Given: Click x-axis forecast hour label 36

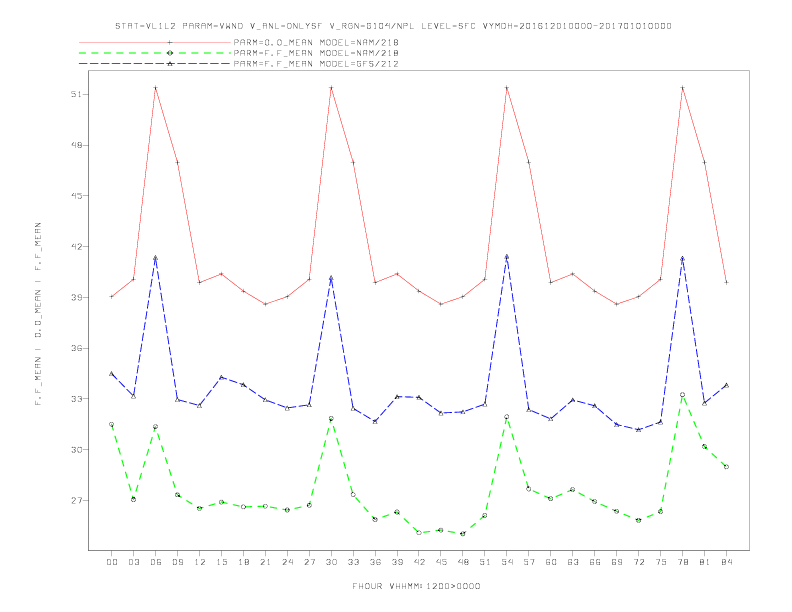Looking at the screenshot, I should [375, 562].
